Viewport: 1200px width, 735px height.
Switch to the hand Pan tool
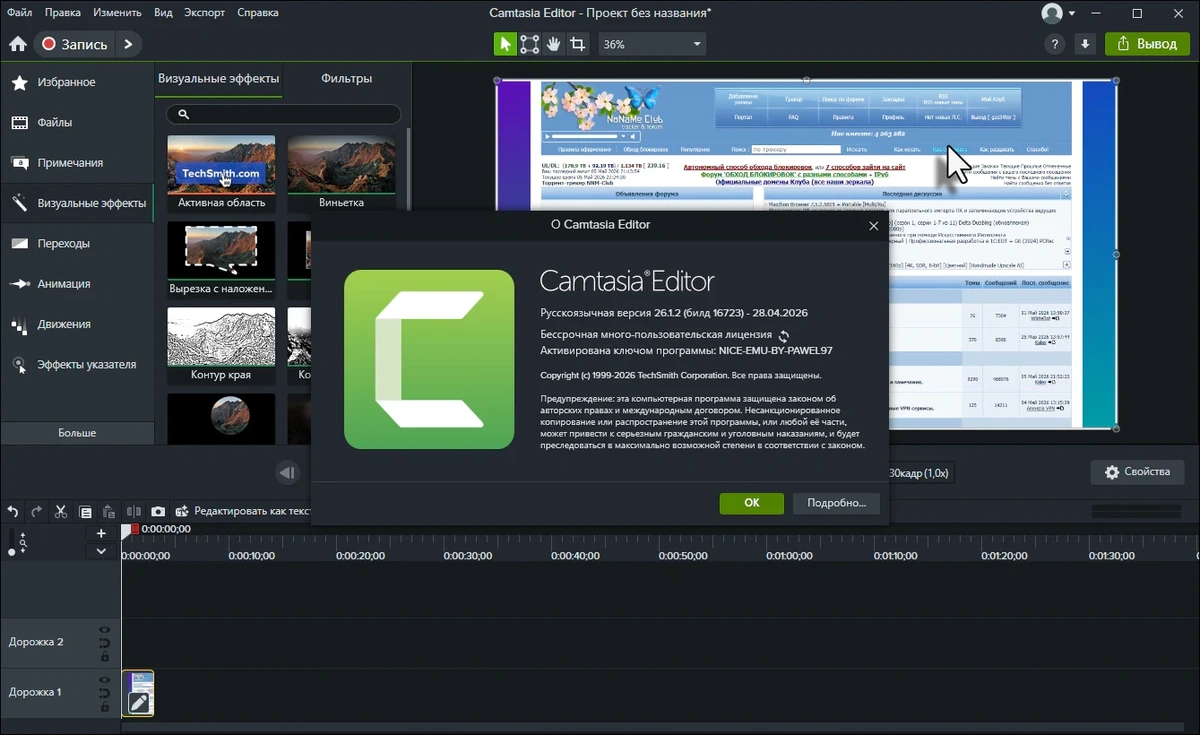(x=553, y=44)
